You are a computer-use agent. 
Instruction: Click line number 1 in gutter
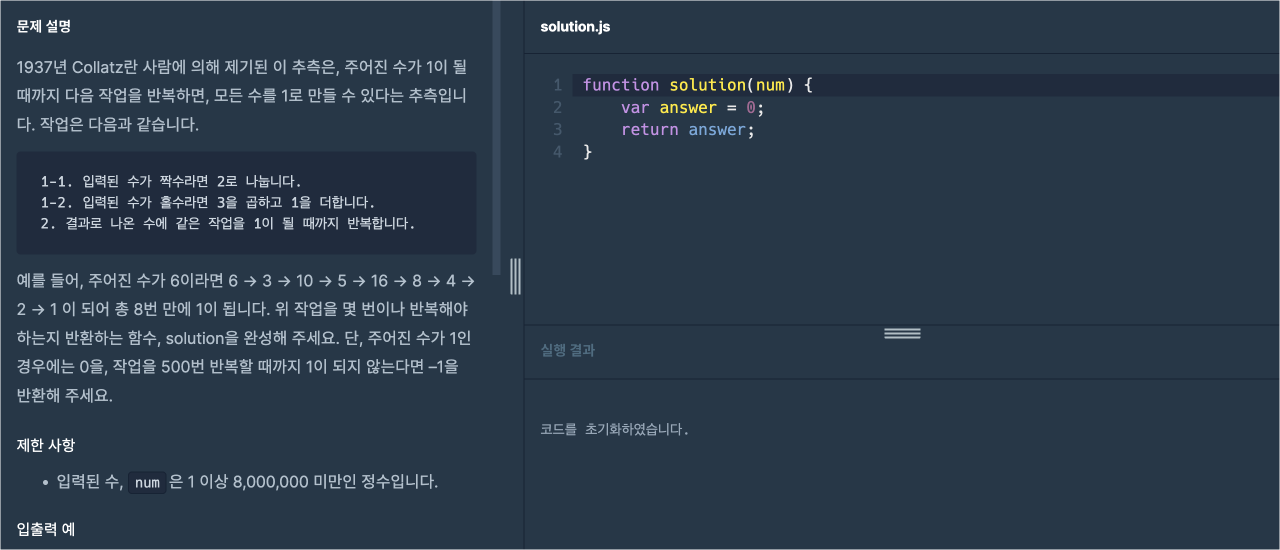[557, 85]
